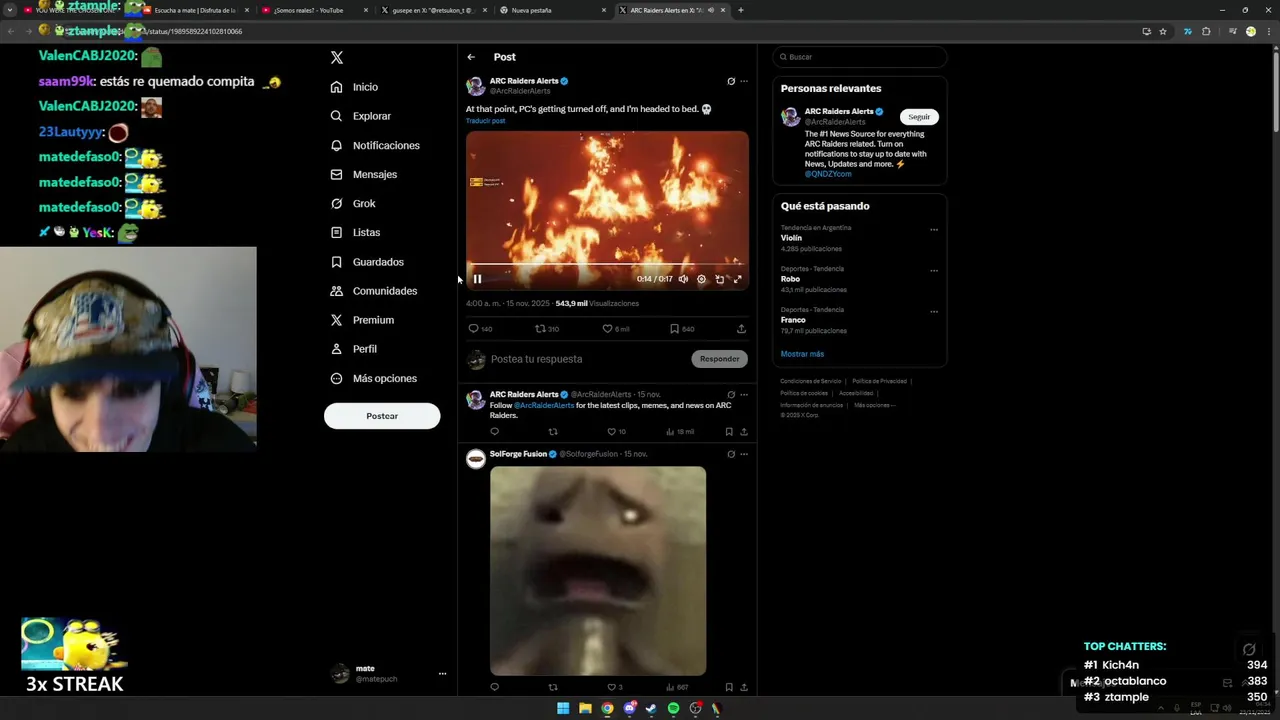Bookmark the SolForge Fusion post

click(729, 687)
